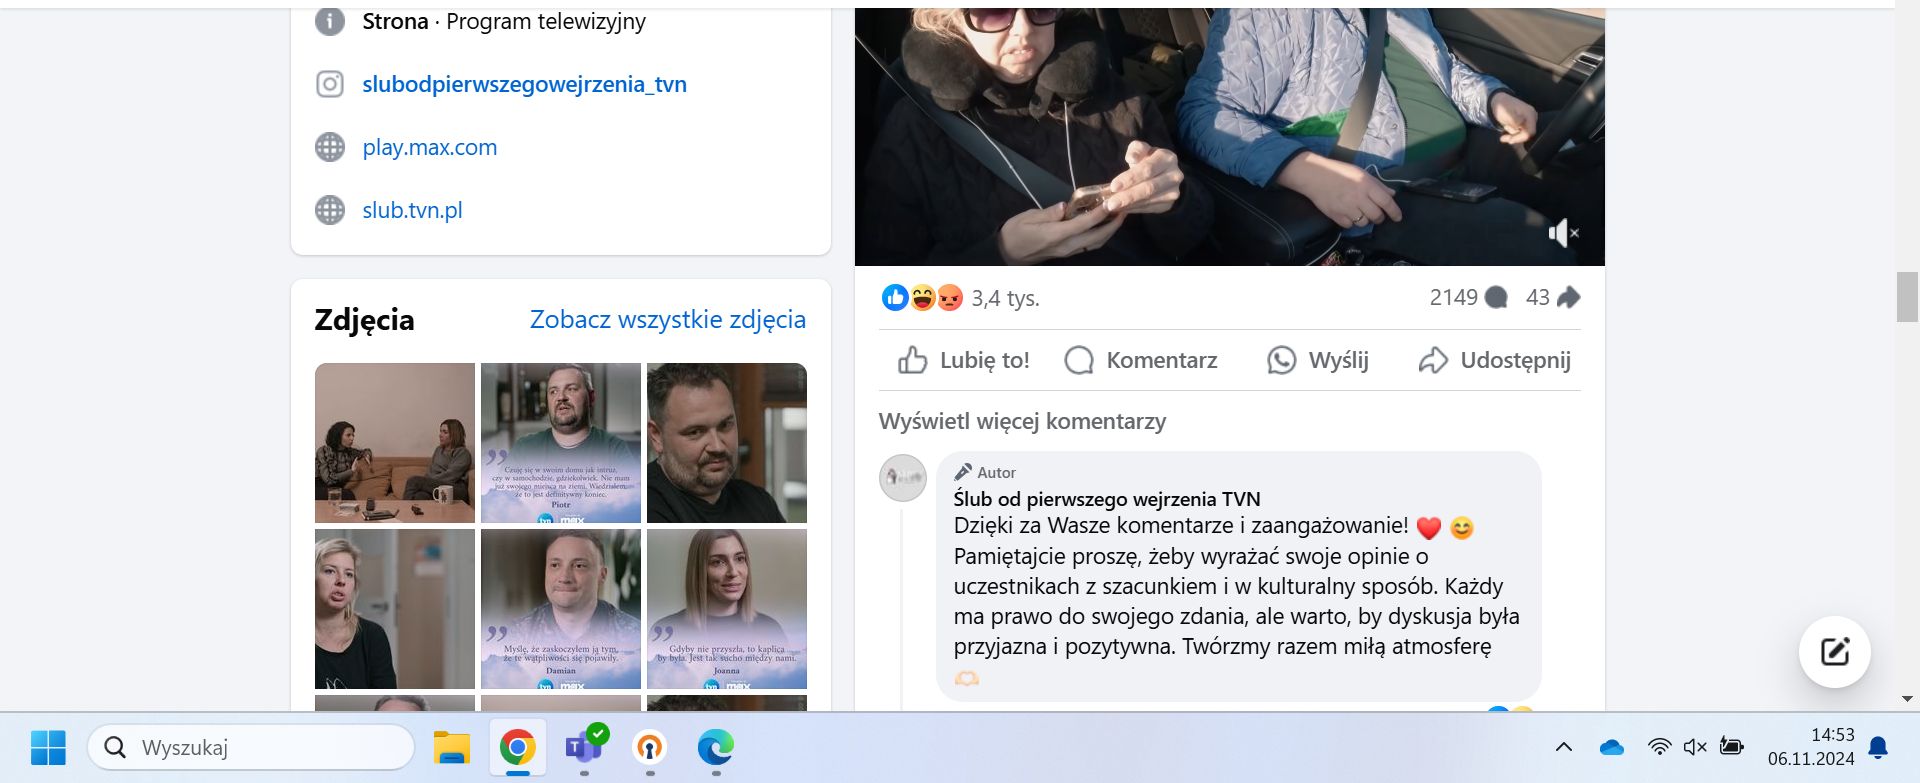Image resolution: width=1920 pixels, height=783 pixels.
Task: Open photo of bearded man in dark shirt
Action: point(727,443)
